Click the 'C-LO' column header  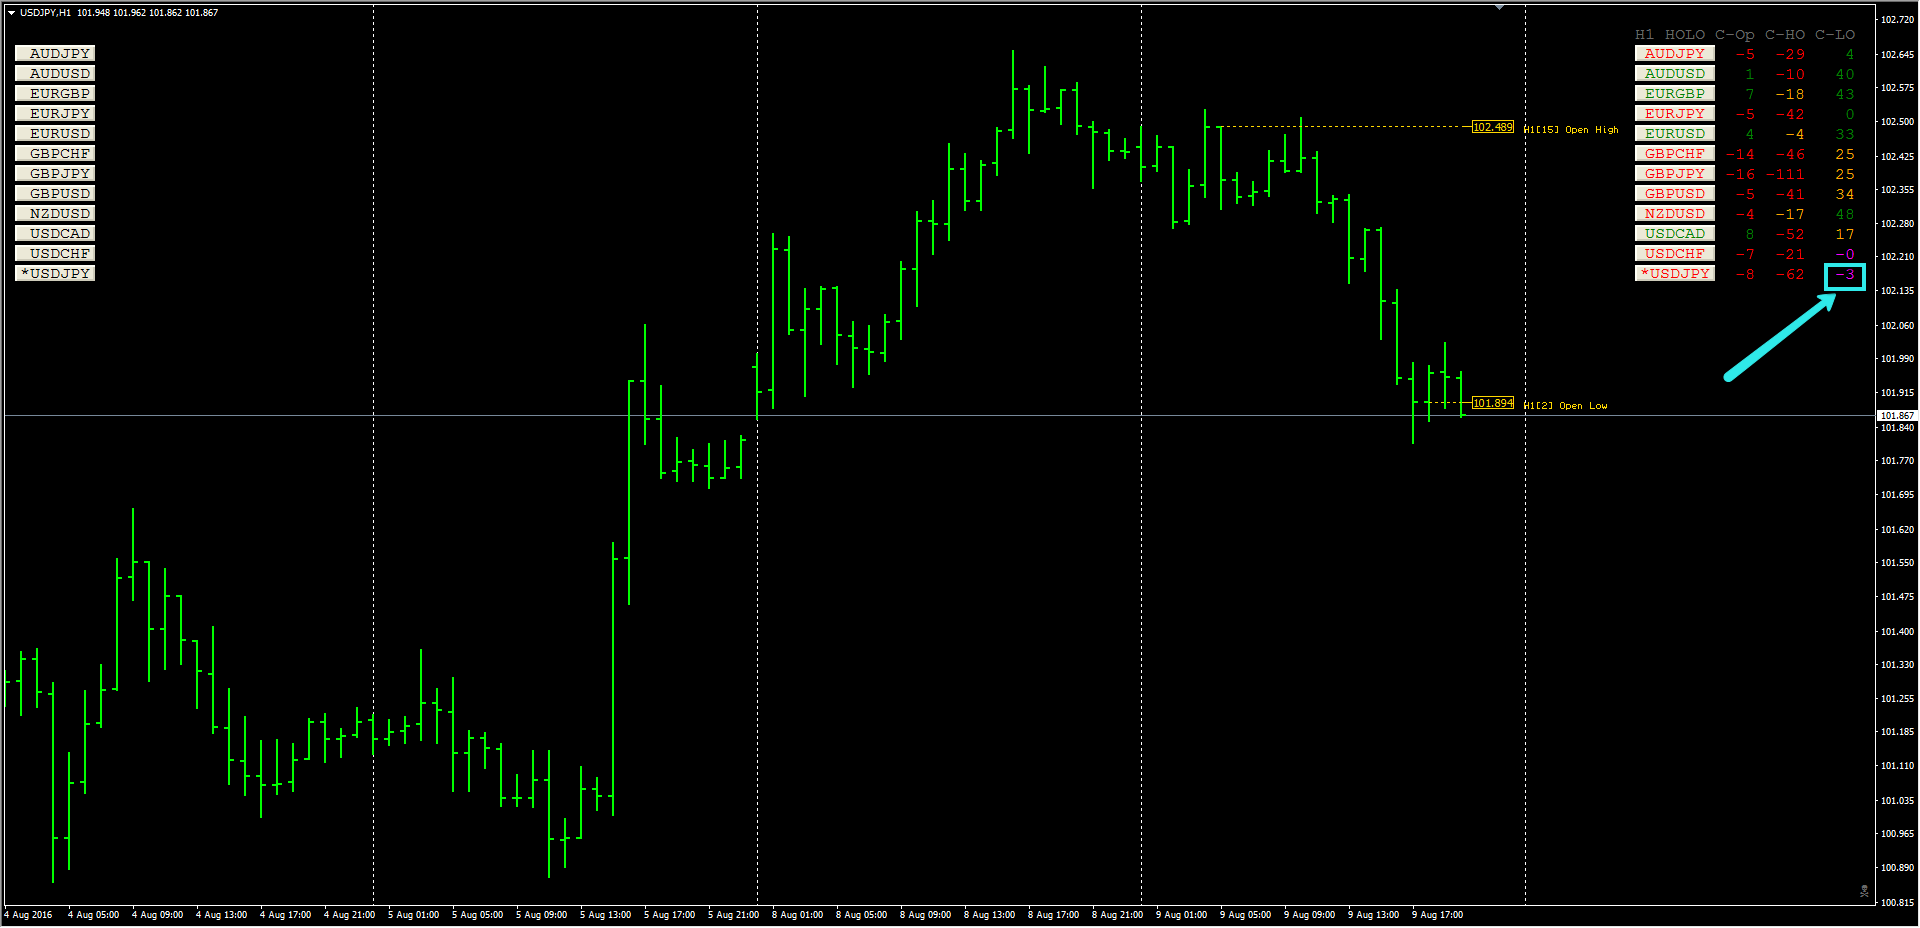click(1835, 34)
